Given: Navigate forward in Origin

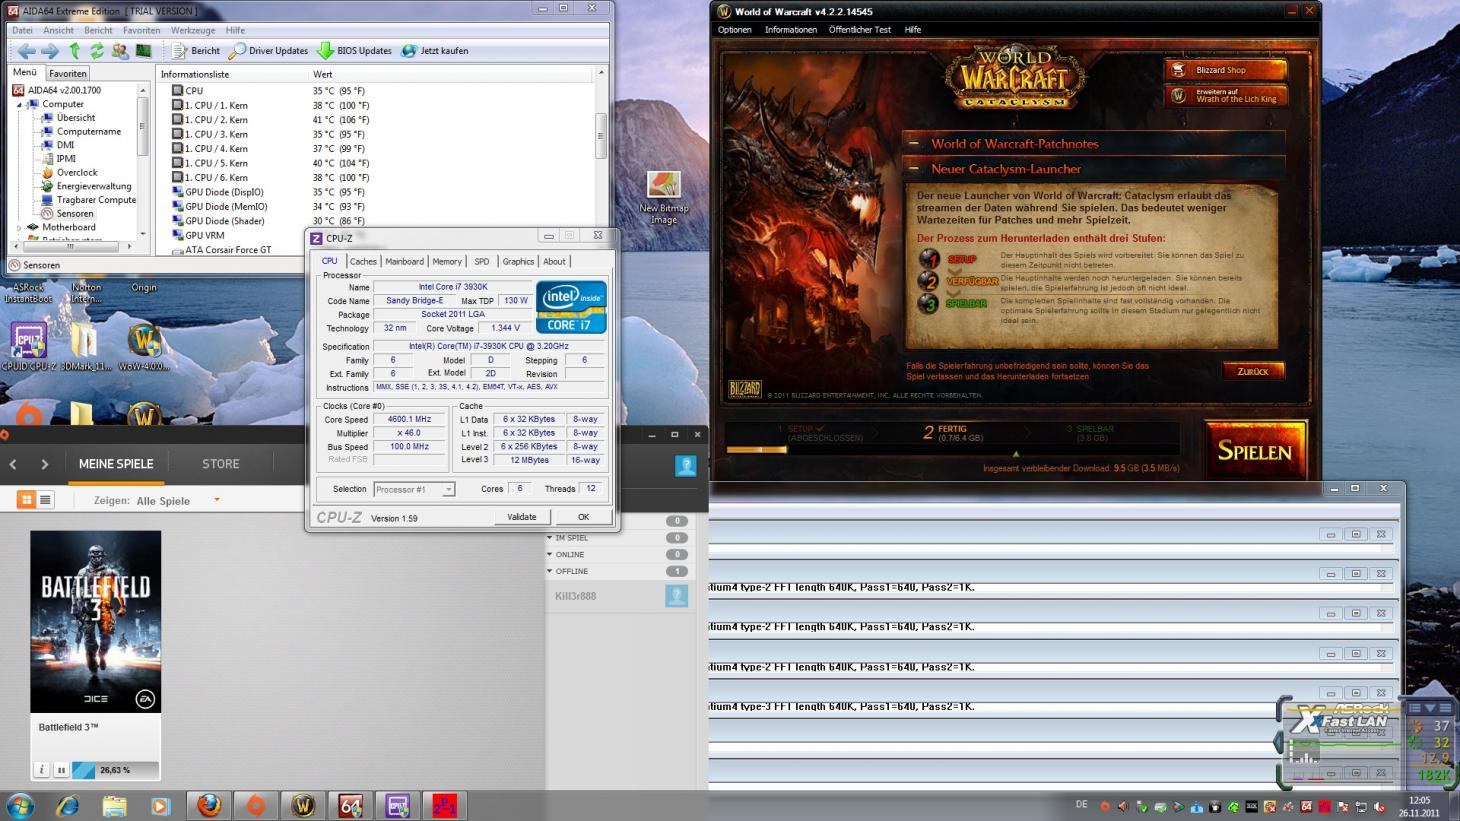Looking at the screenshot, I should coord(44,464).
